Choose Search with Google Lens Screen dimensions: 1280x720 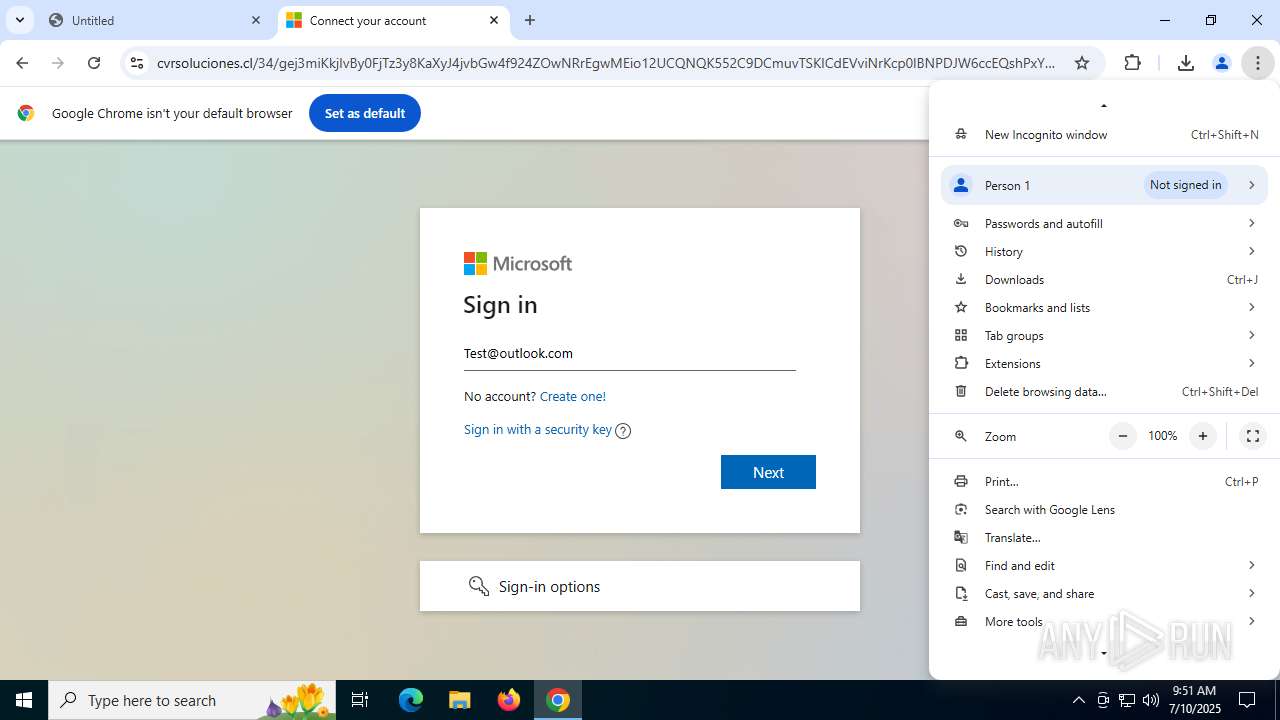[x=1104, y=509]
